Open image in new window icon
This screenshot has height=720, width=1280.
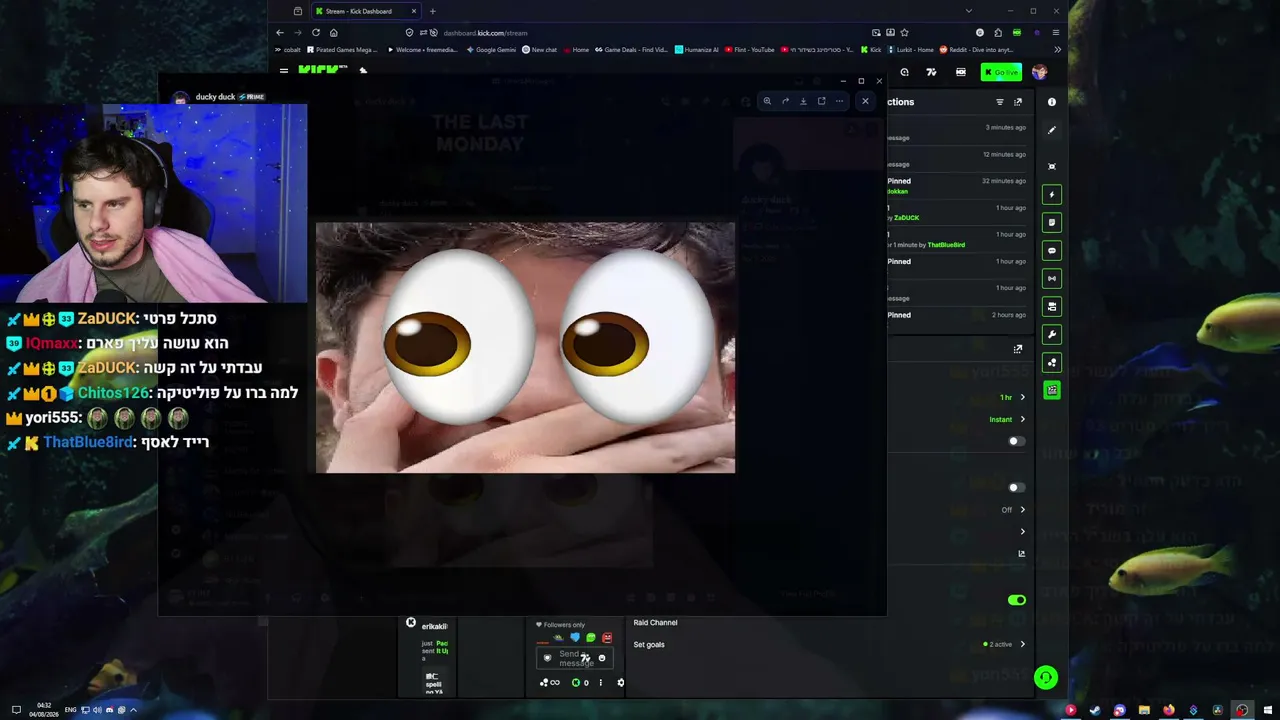821,101
